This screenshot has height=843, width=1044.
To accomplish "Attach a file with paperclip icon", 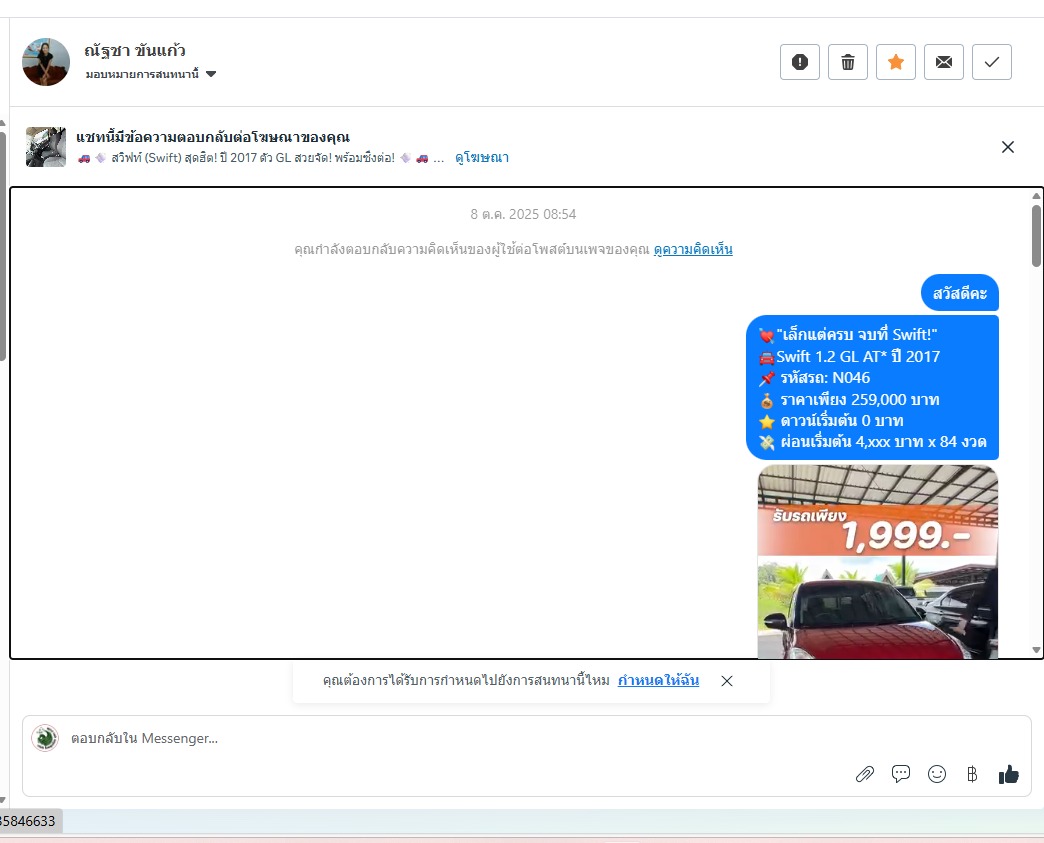I will pyautogui.click(x=864, y=774).
